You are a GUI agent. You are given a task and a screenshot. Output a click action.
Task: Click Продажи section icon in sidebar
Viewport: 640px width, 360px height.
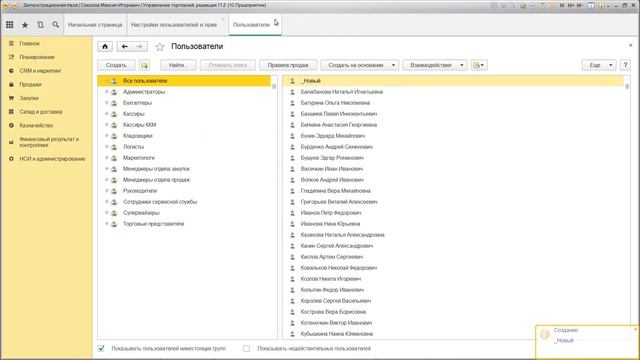point(11,84)
